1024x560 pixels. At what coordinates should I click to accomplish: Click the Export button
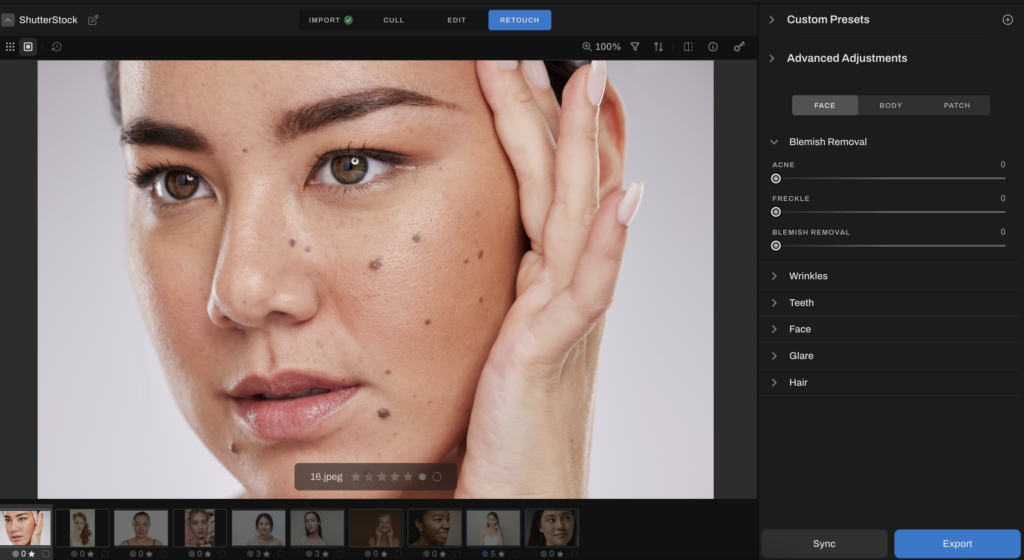point(957,544)
